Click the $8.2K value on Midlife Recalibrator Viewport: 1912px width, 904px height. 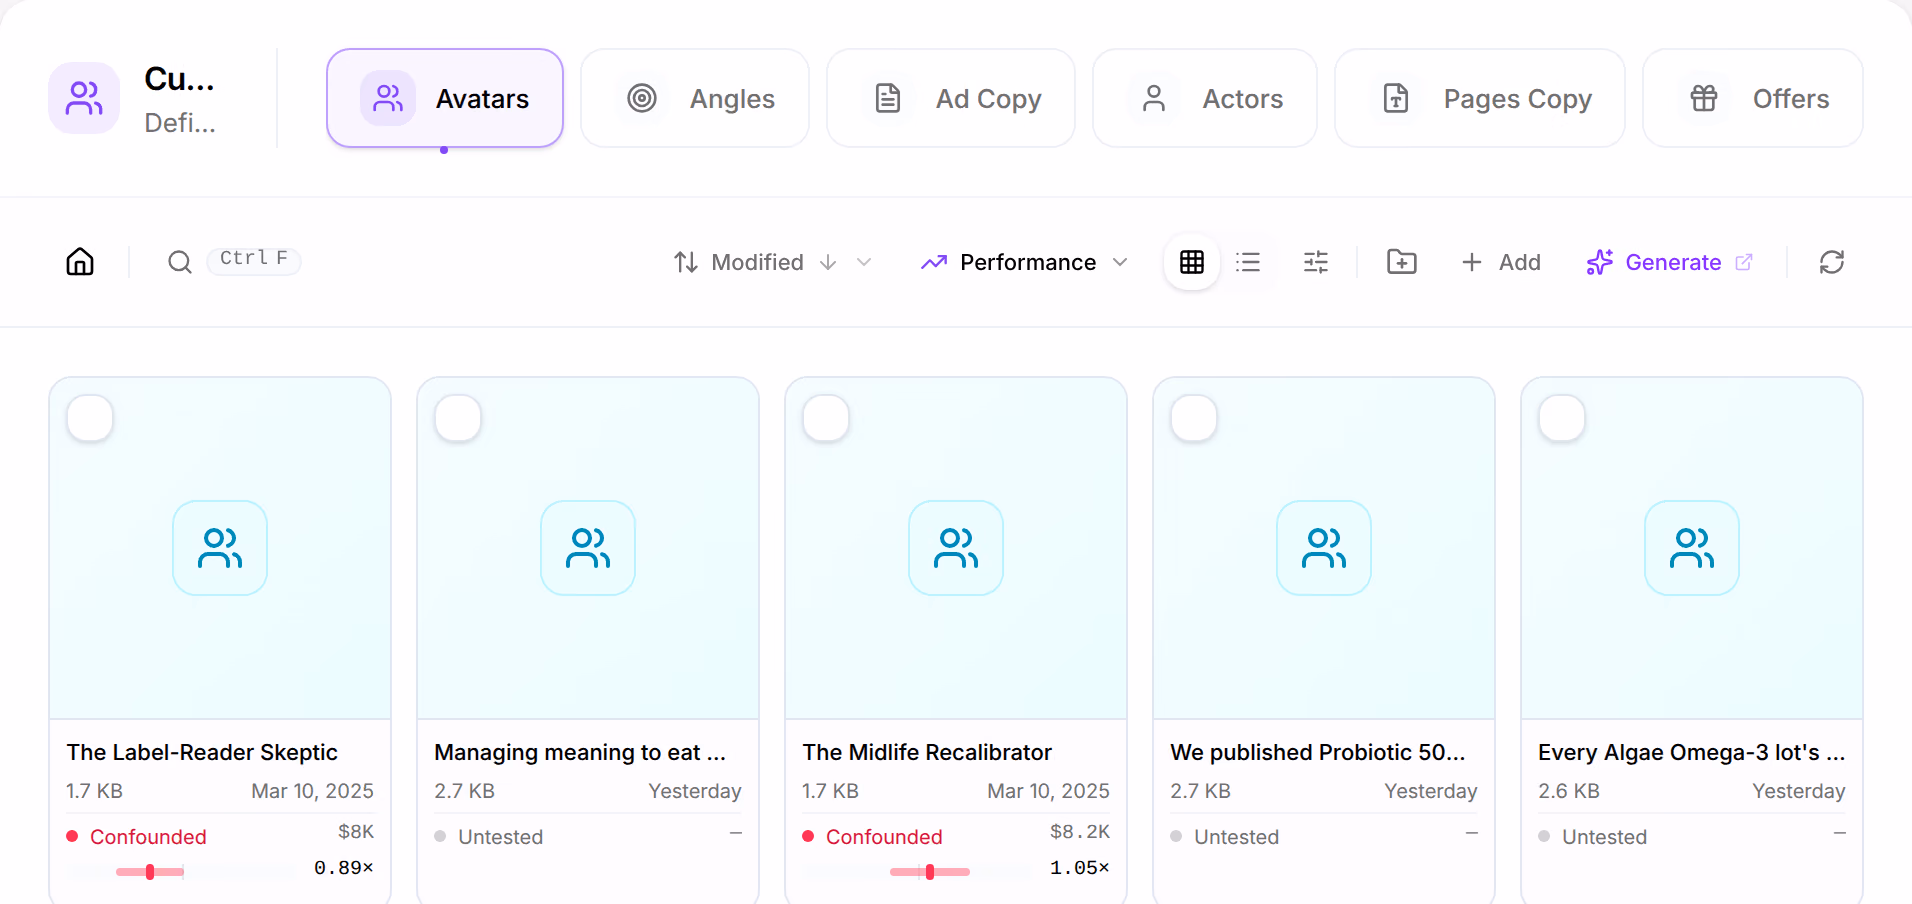(1080, 832)
